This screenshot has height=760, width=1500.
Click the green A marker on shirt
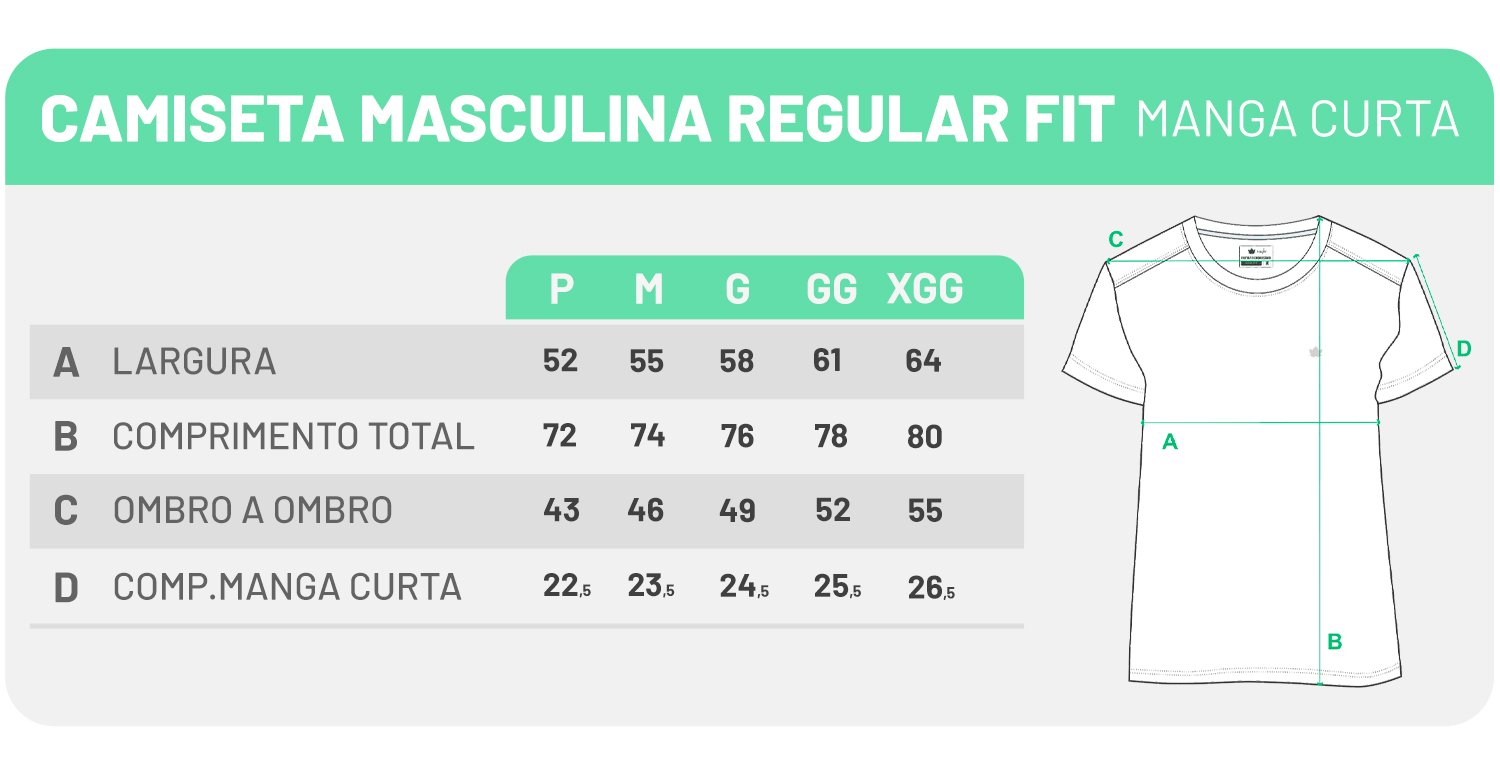pyautogui.click(x=1170, y=442)
